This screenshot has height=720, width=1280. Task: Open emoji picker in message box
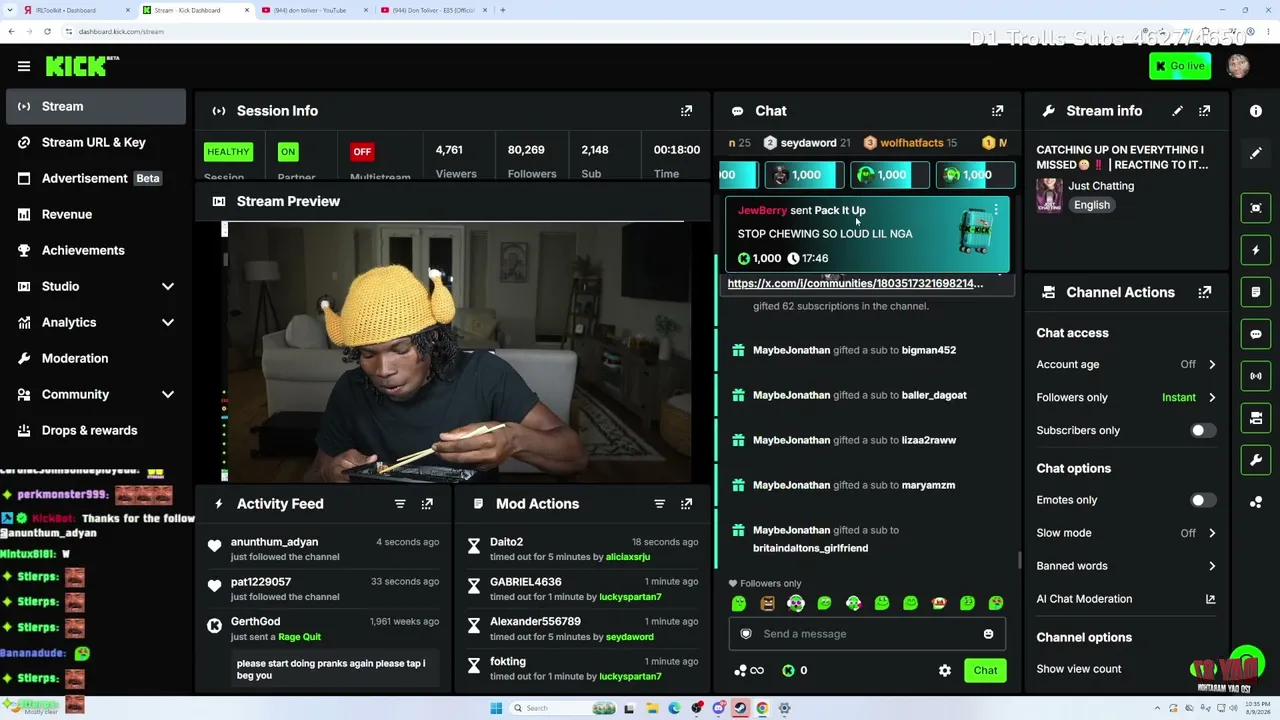[988, 634]
